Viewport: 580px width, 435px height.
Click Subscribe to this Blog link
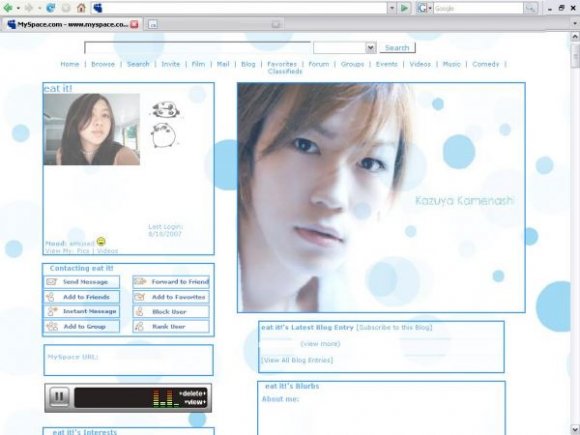coord(394,327)
